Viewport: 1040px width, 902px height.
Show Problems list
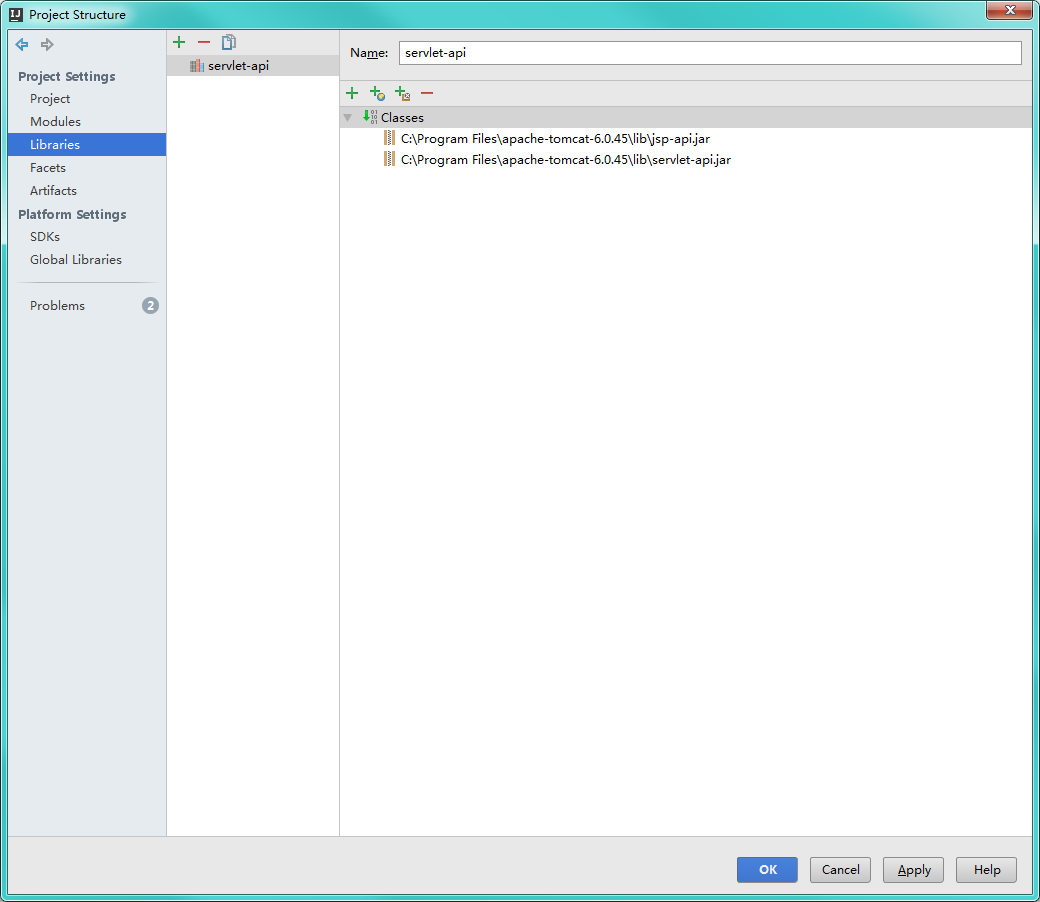(57, 306)
